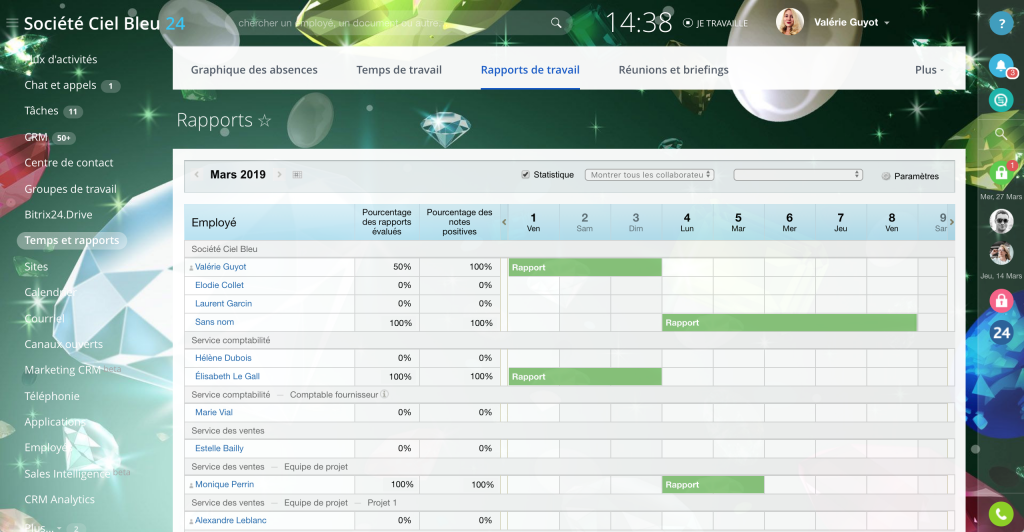Switch to Graphique des absences tab
This screenshot has width=1024, height=532.
click(254, 70)
